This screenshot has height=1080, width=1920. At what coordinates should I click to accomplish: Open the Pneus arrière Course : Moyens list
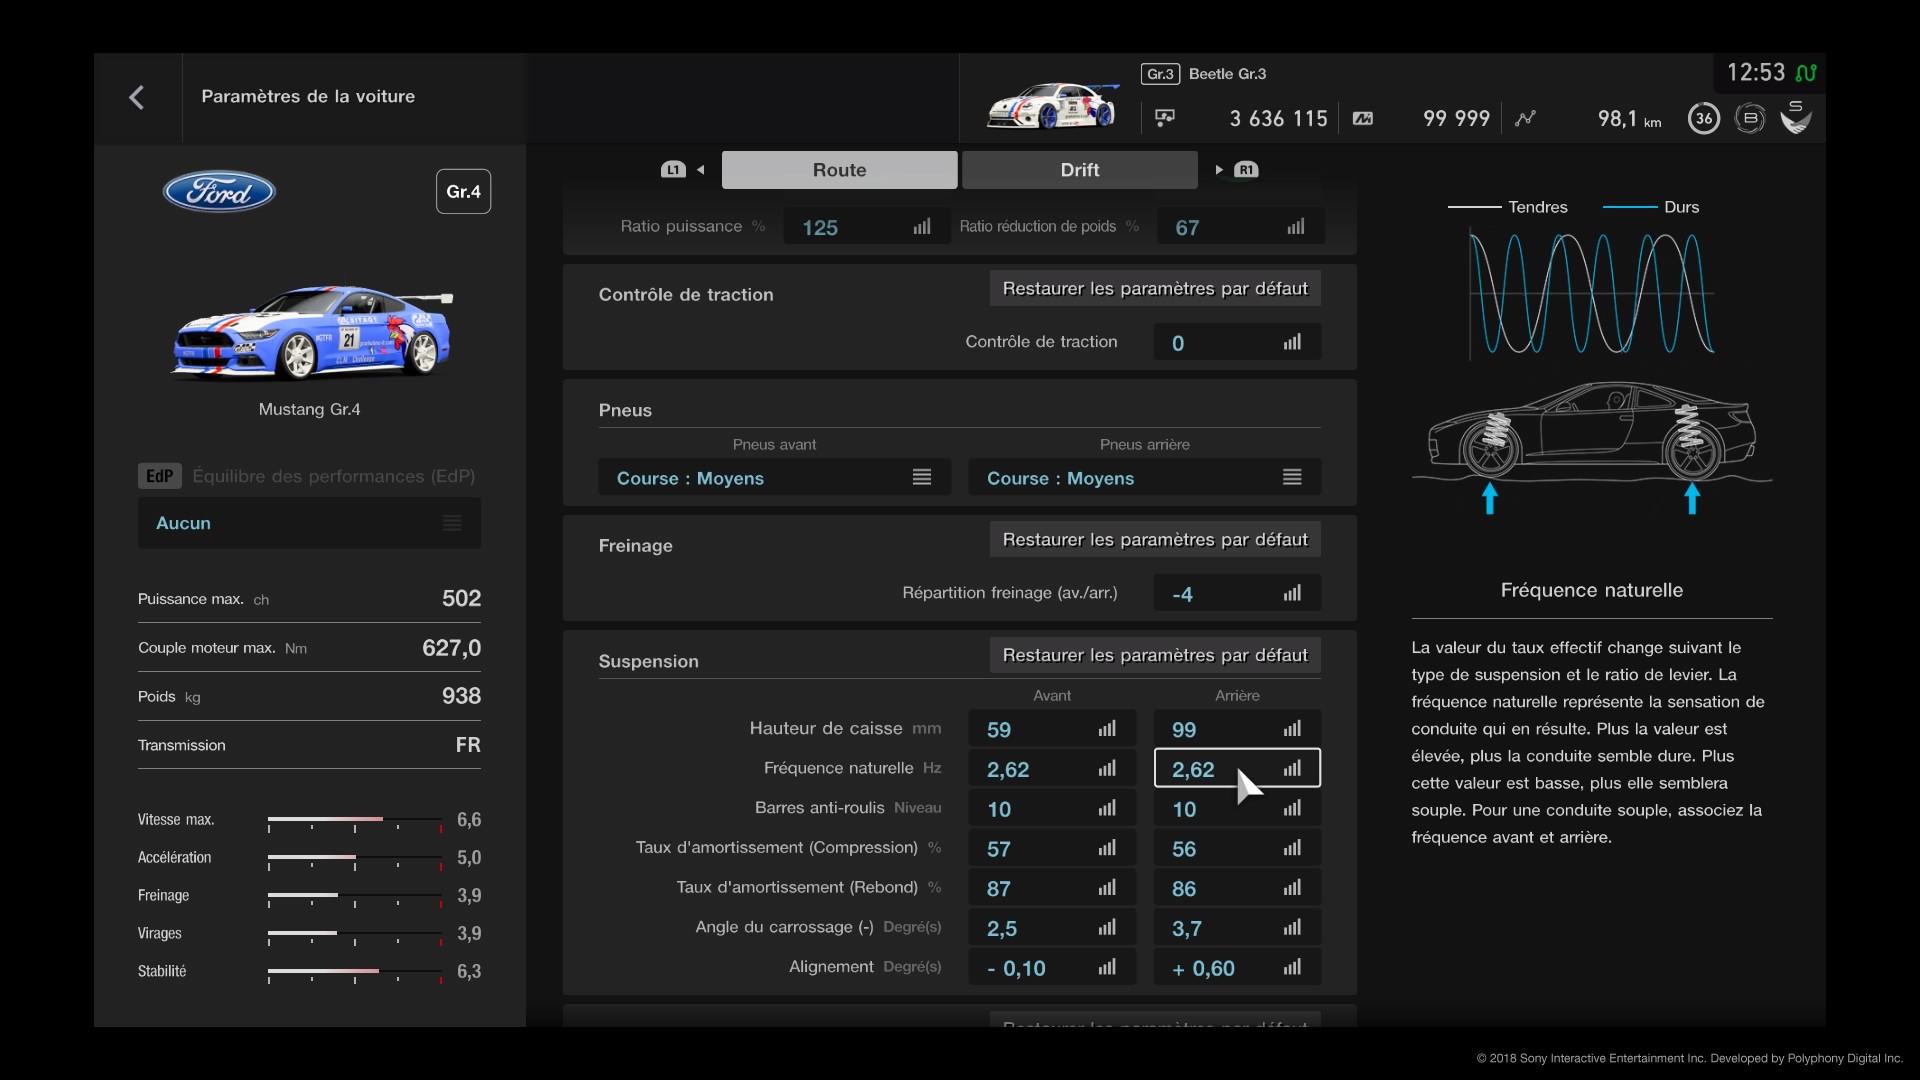click(x=1145, y=478)
